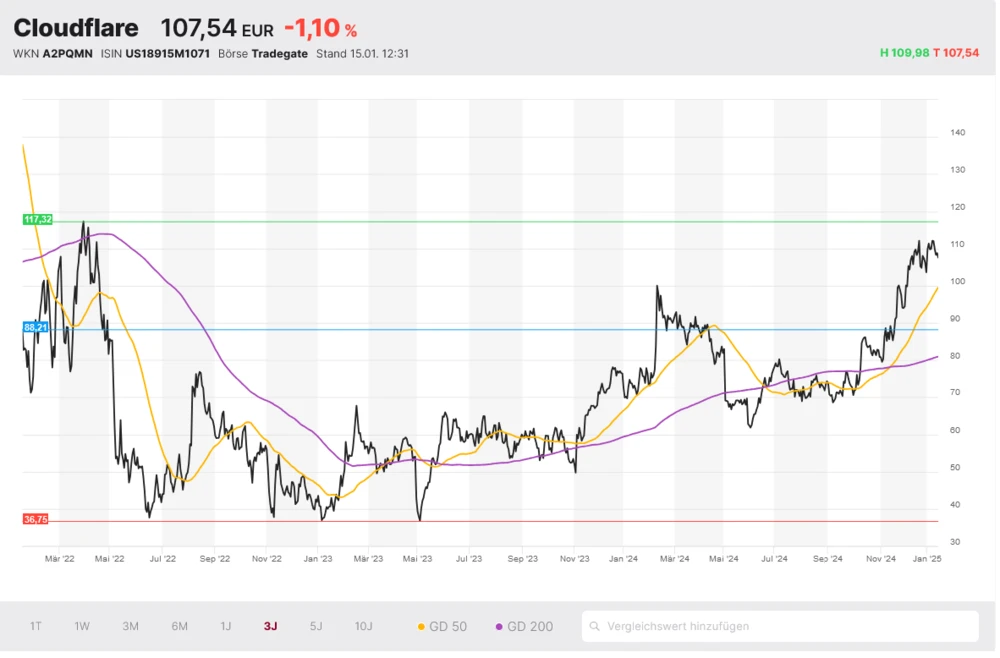1000x658 pixels.
Task: Click the magnifier icon in the comparison search field
Action: [596, 627]
